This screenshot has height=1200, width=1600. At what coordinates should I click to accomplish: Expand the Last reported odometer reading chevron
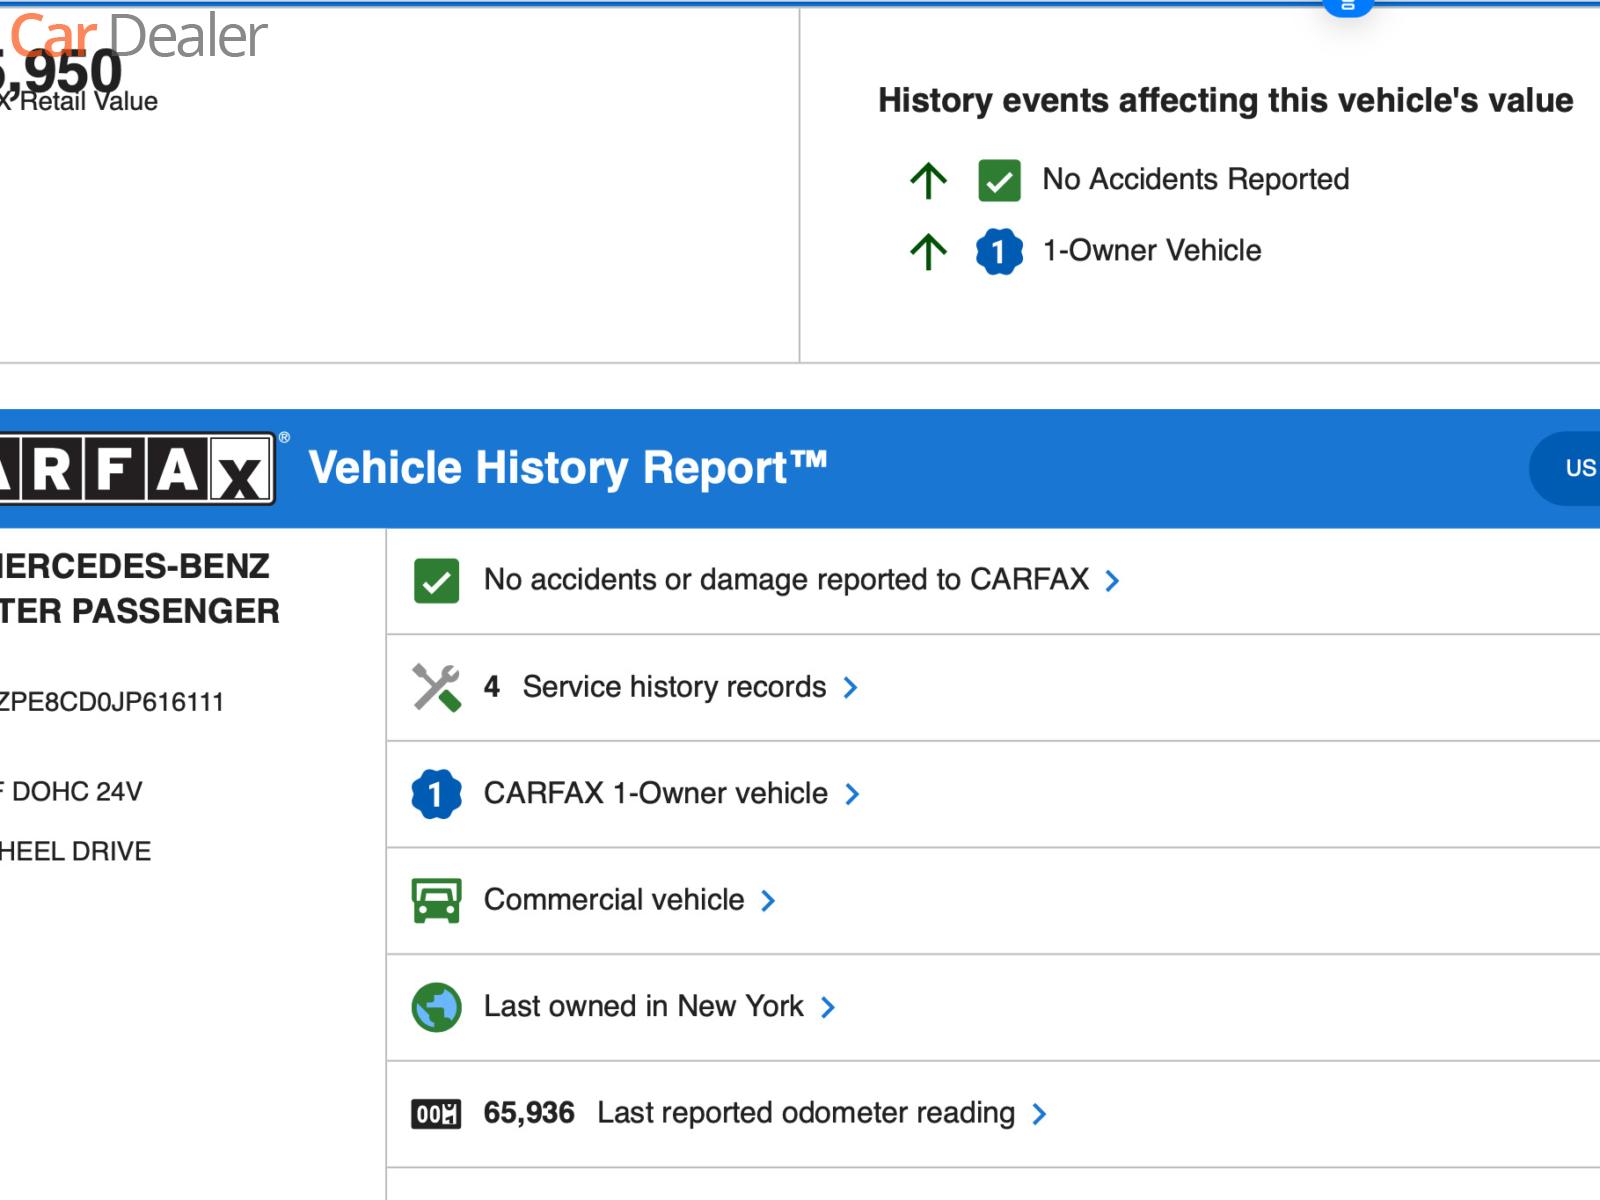(1039, 1114)
